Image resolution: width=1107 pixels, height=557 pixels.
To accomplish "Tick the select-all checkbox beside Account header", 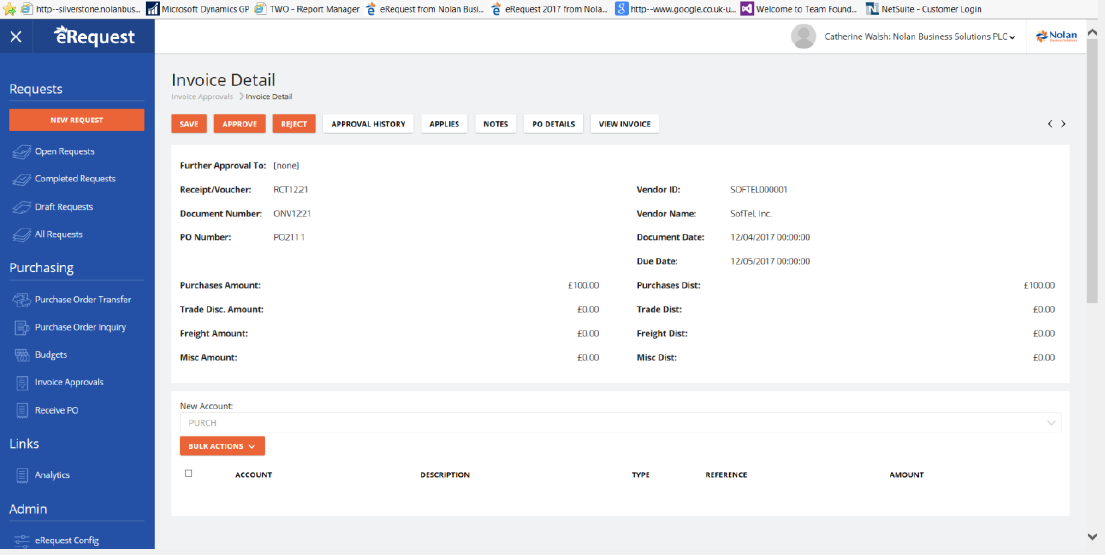I will [189, 474].
